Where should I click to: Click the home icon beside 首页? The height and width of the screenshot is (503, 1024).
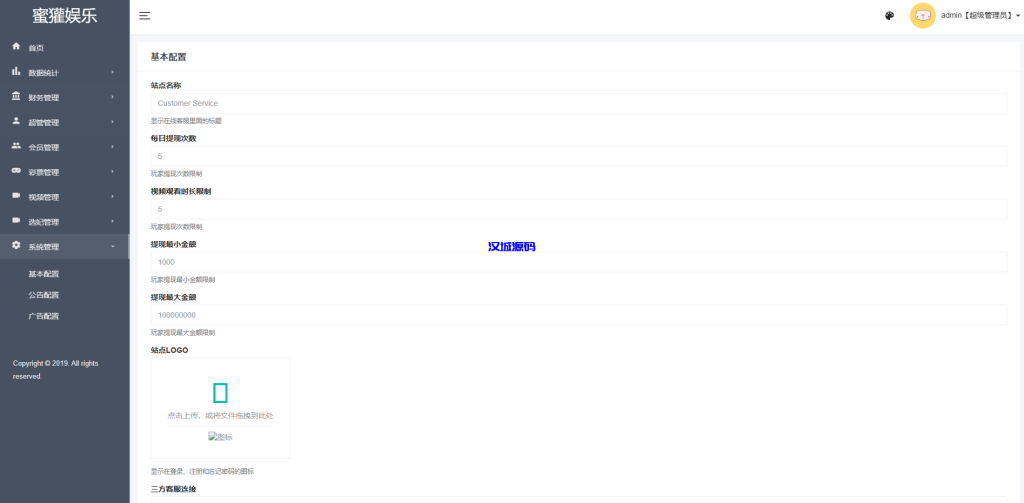coord(16,47)
